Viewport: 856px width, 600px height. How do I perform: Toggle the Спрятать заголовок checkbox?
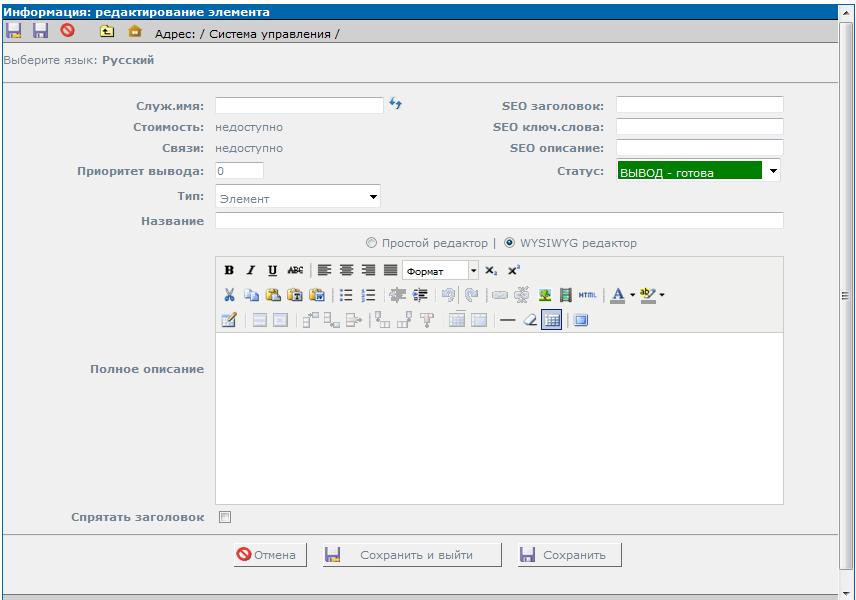225,517
